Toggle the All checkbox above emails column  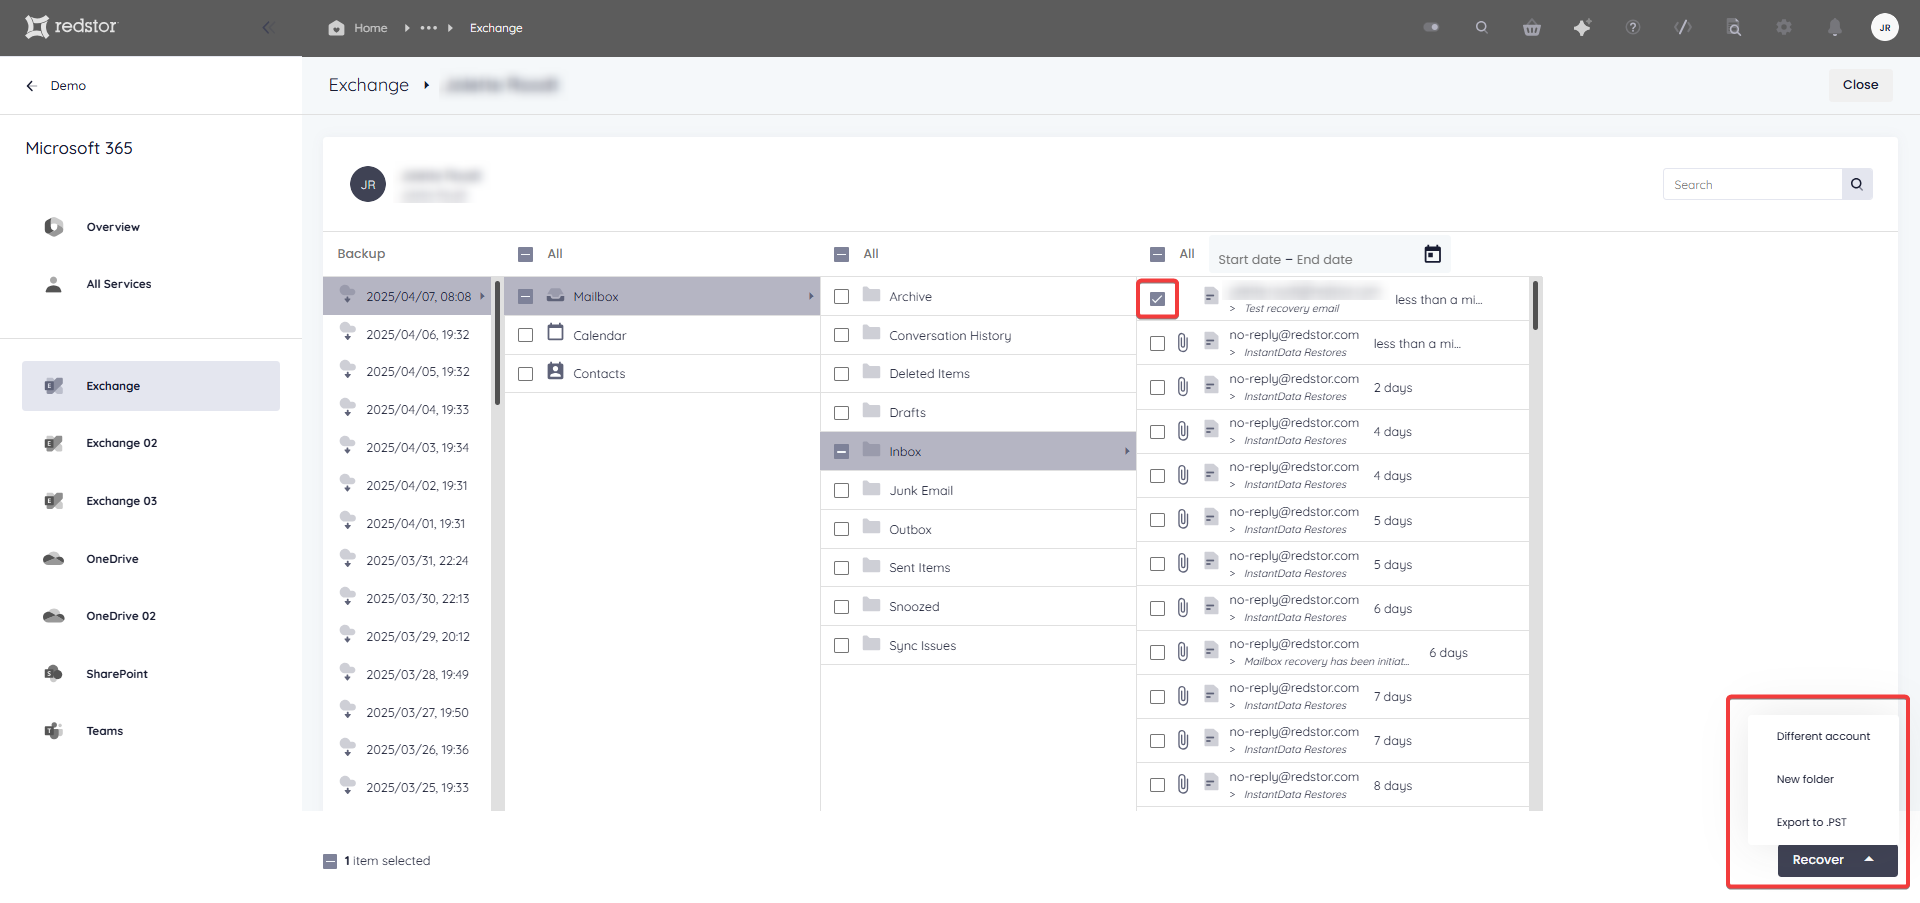pyautogui.click(x=1158, y=254)
